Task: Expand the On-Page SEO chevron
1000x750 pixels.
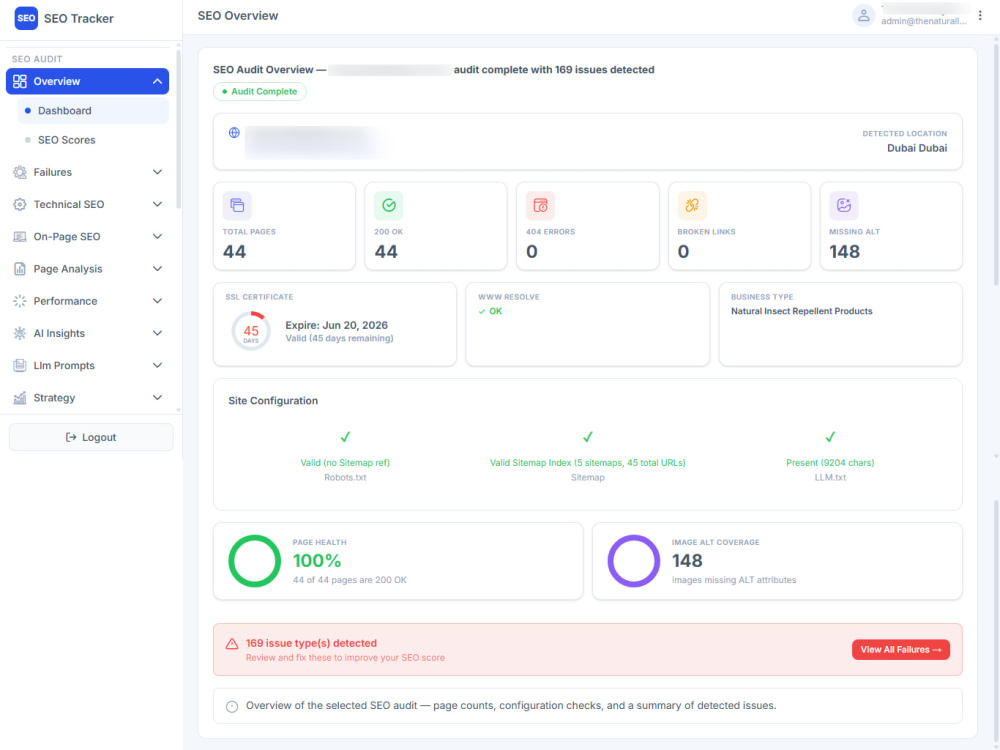Action: 158,237
